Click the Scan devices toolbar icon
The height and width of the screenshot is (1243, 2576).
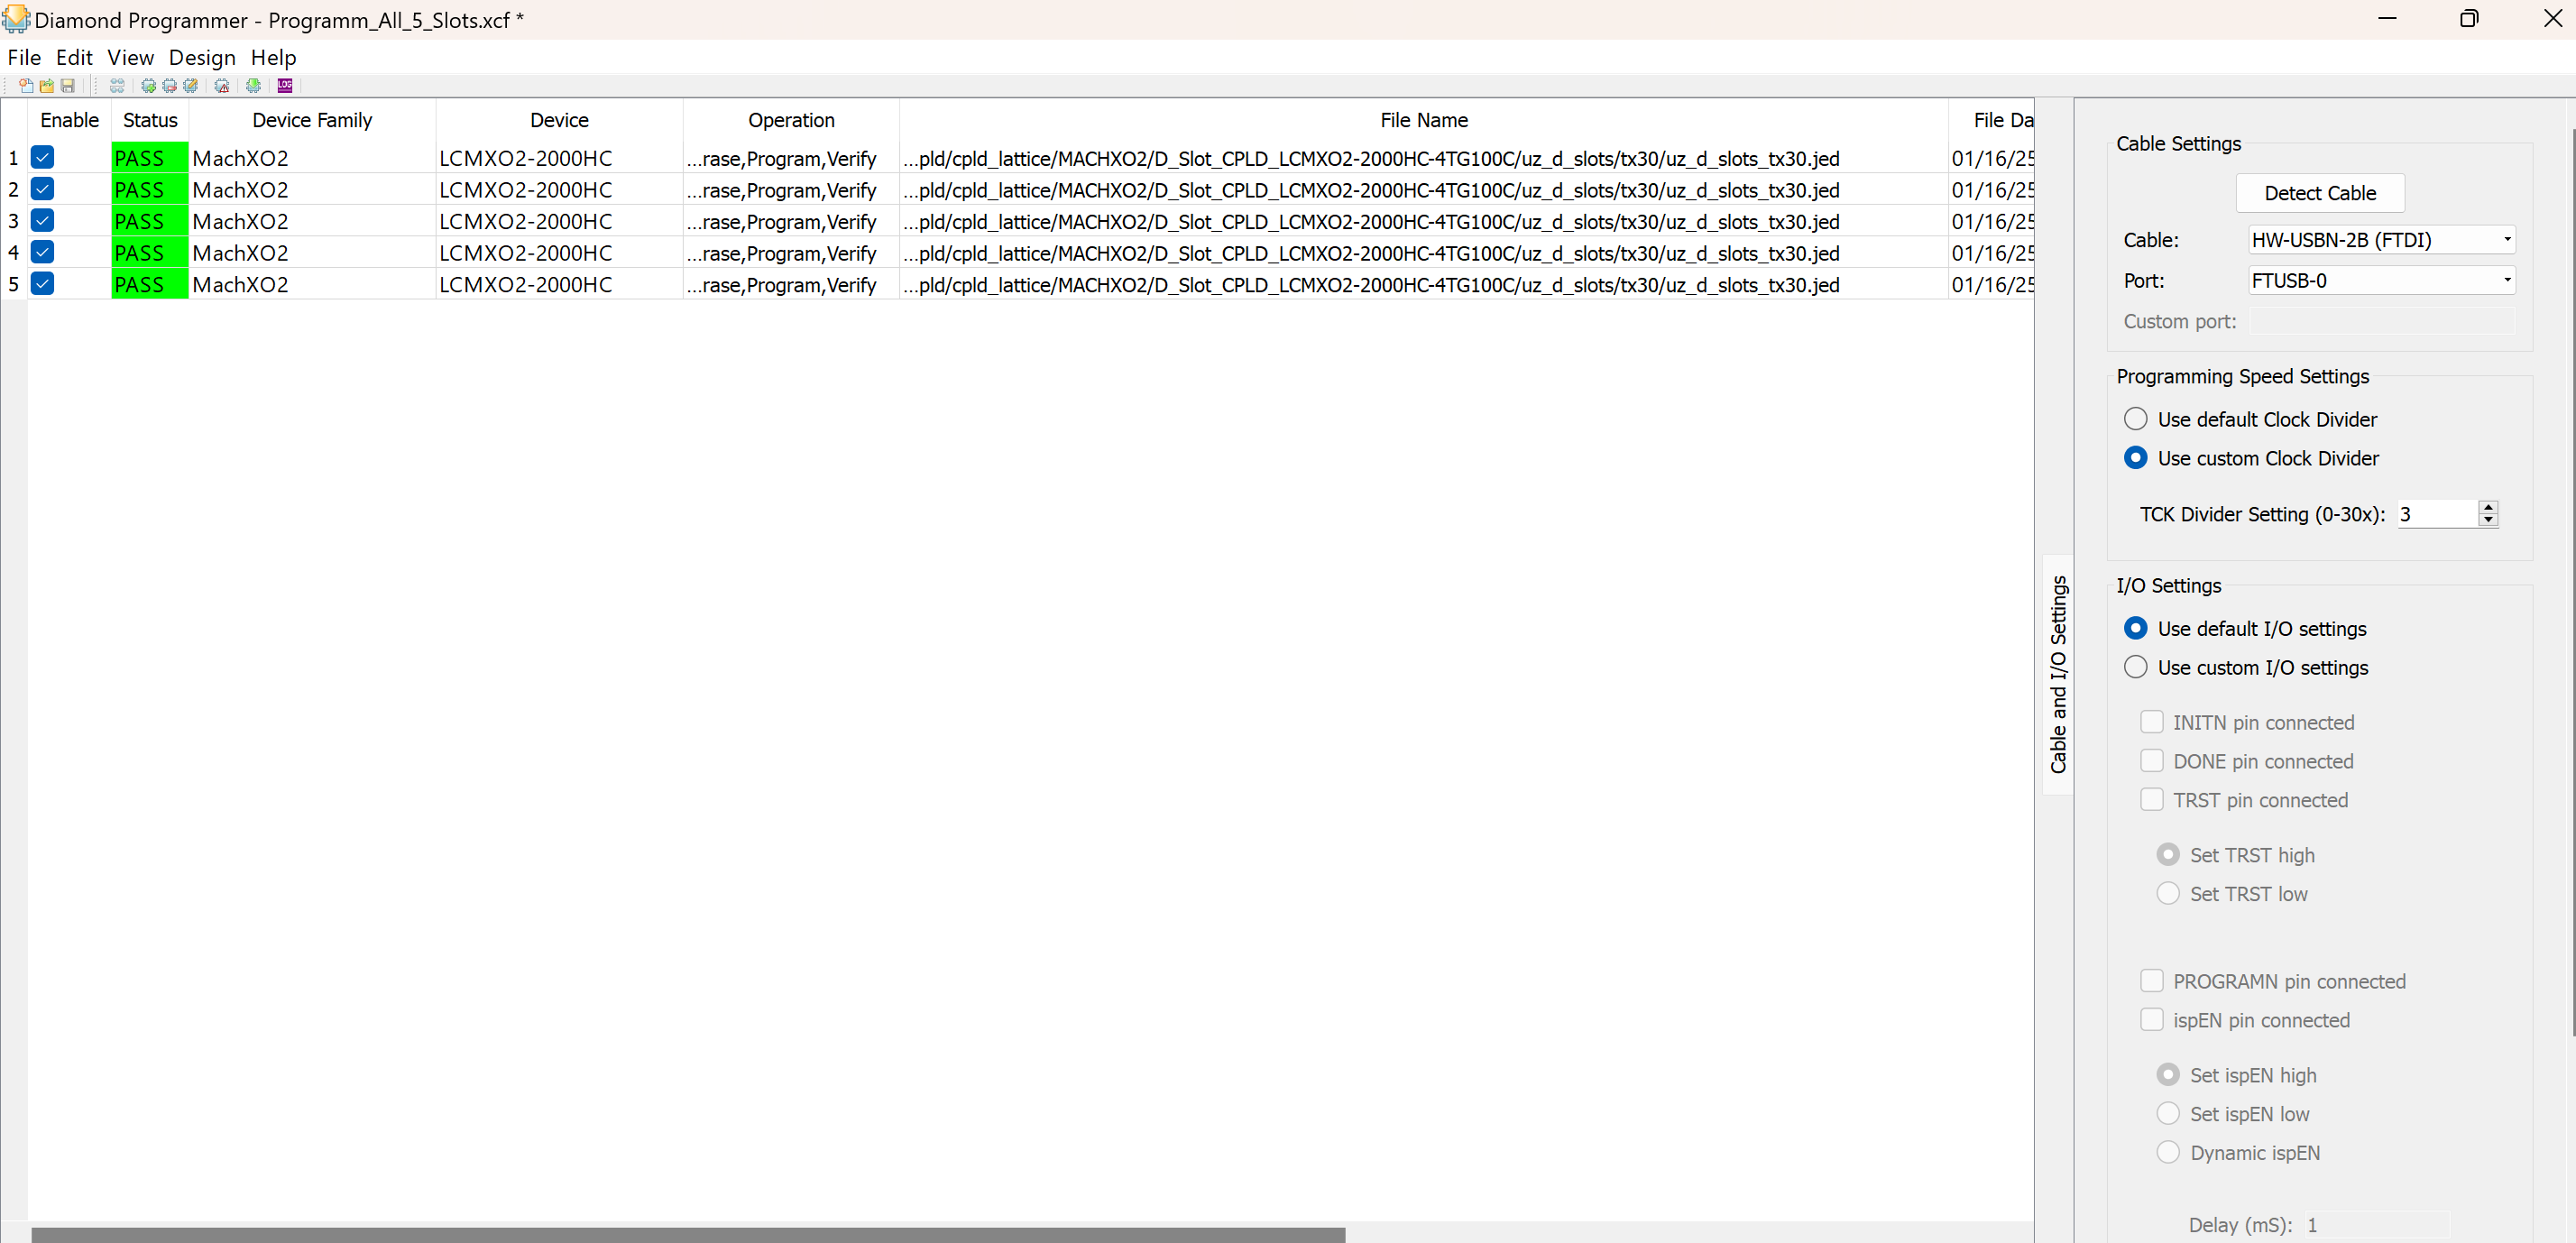pos(117,86)
